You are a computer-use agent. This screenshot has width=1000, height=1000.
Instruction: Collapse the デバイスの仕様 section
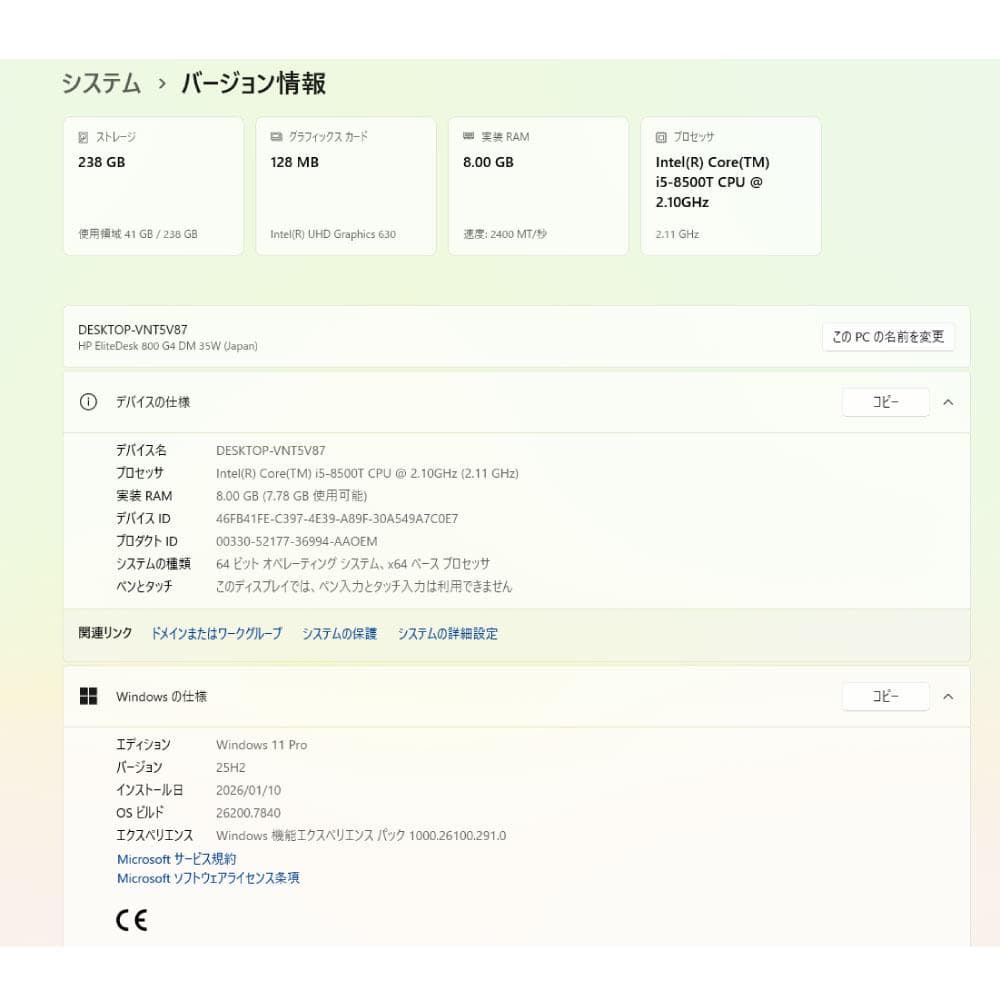tap(948, 402)
